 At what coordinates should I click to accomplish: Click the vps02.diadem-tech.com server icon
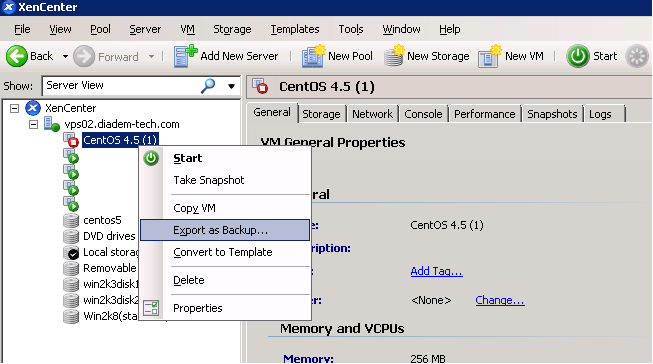click(x=52, y=124)
